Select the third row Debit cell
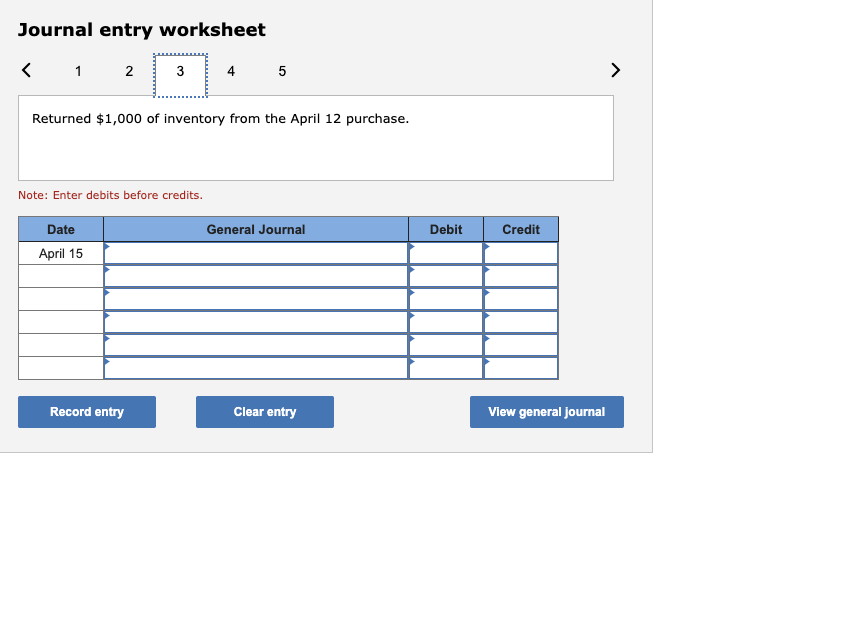Screen dimensions: 862x620 pyautogui.click(x=446, y=300)
